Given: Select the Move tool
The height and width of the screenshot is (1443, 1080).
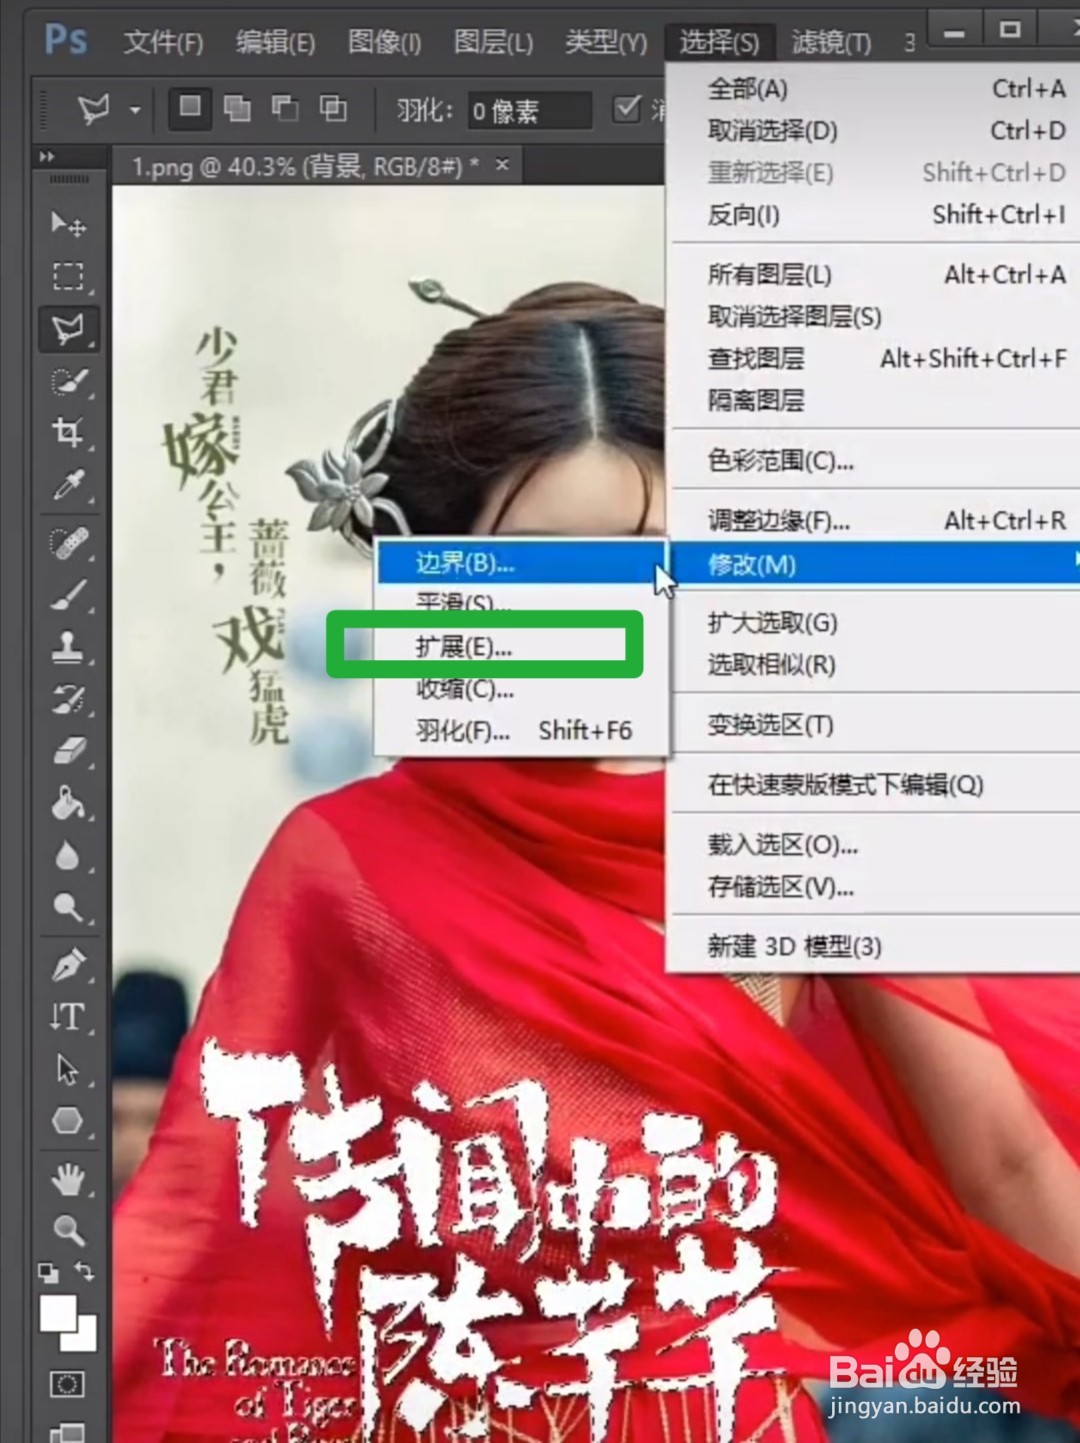Looking at the screenshot, I should (x=68, y=223).
